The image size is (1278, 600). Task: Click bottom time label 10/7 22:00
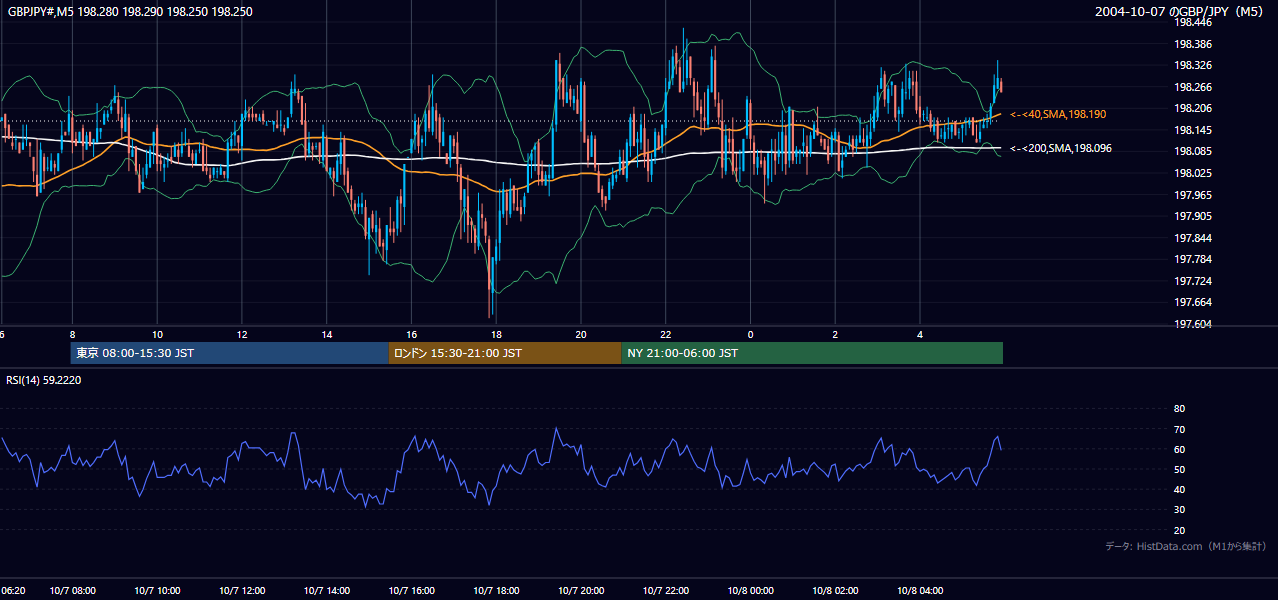coord(666,591)
